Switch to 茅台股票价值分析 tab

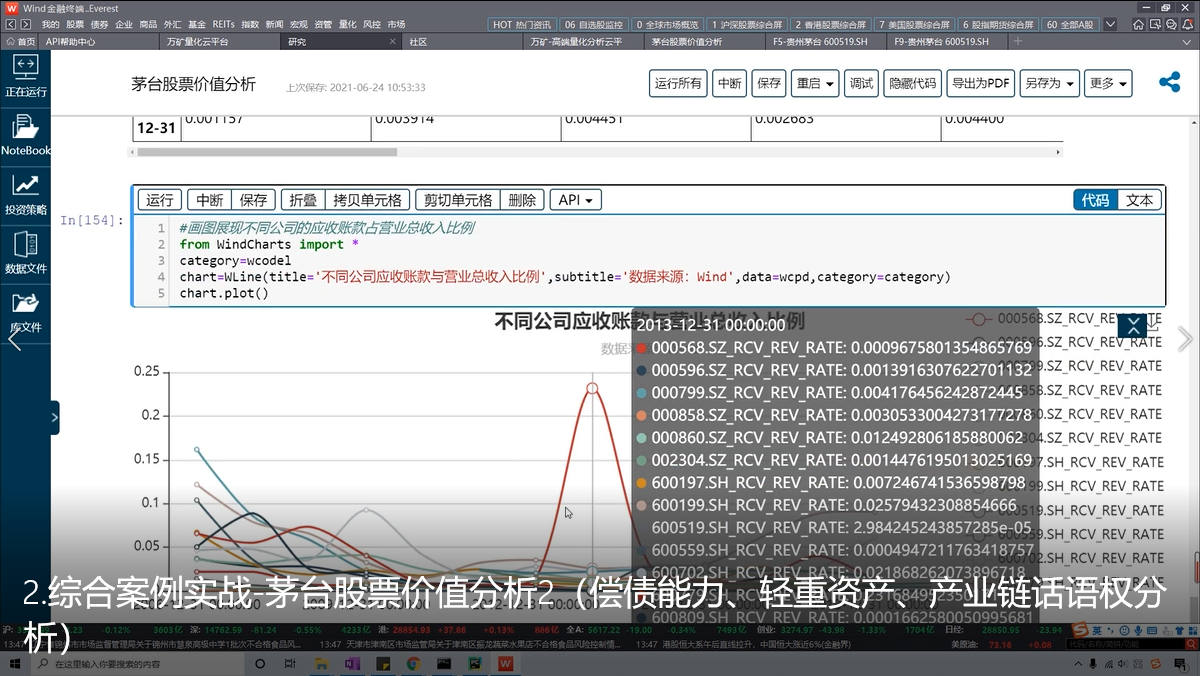[x=707, y=42]
